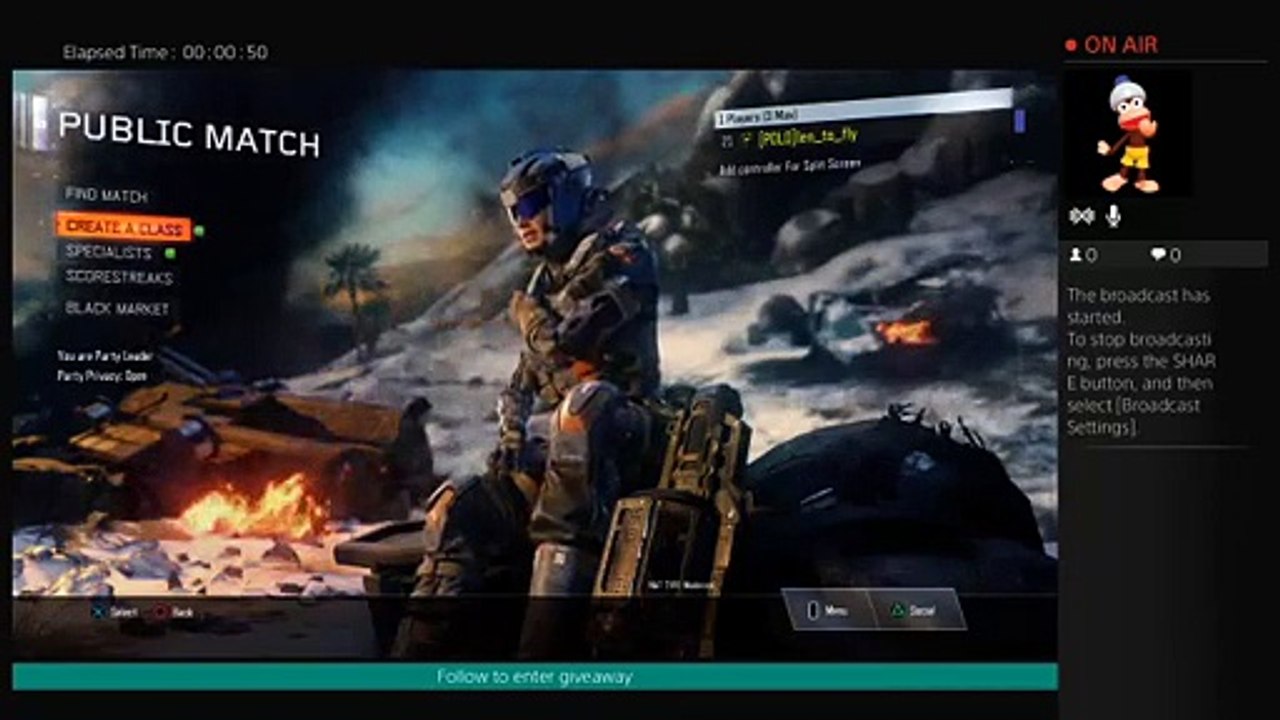1280x720 pixels.
Task: Click the ON AIR status label
Action: click(x=1121, y=45)
